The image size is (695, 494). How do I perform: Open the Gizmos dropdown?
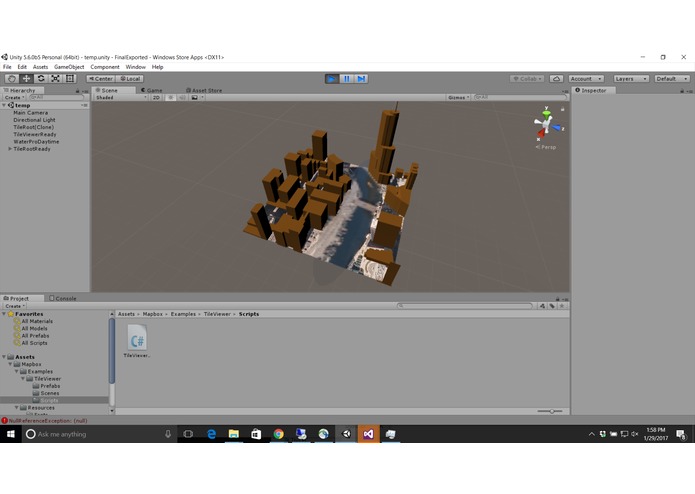458,97
